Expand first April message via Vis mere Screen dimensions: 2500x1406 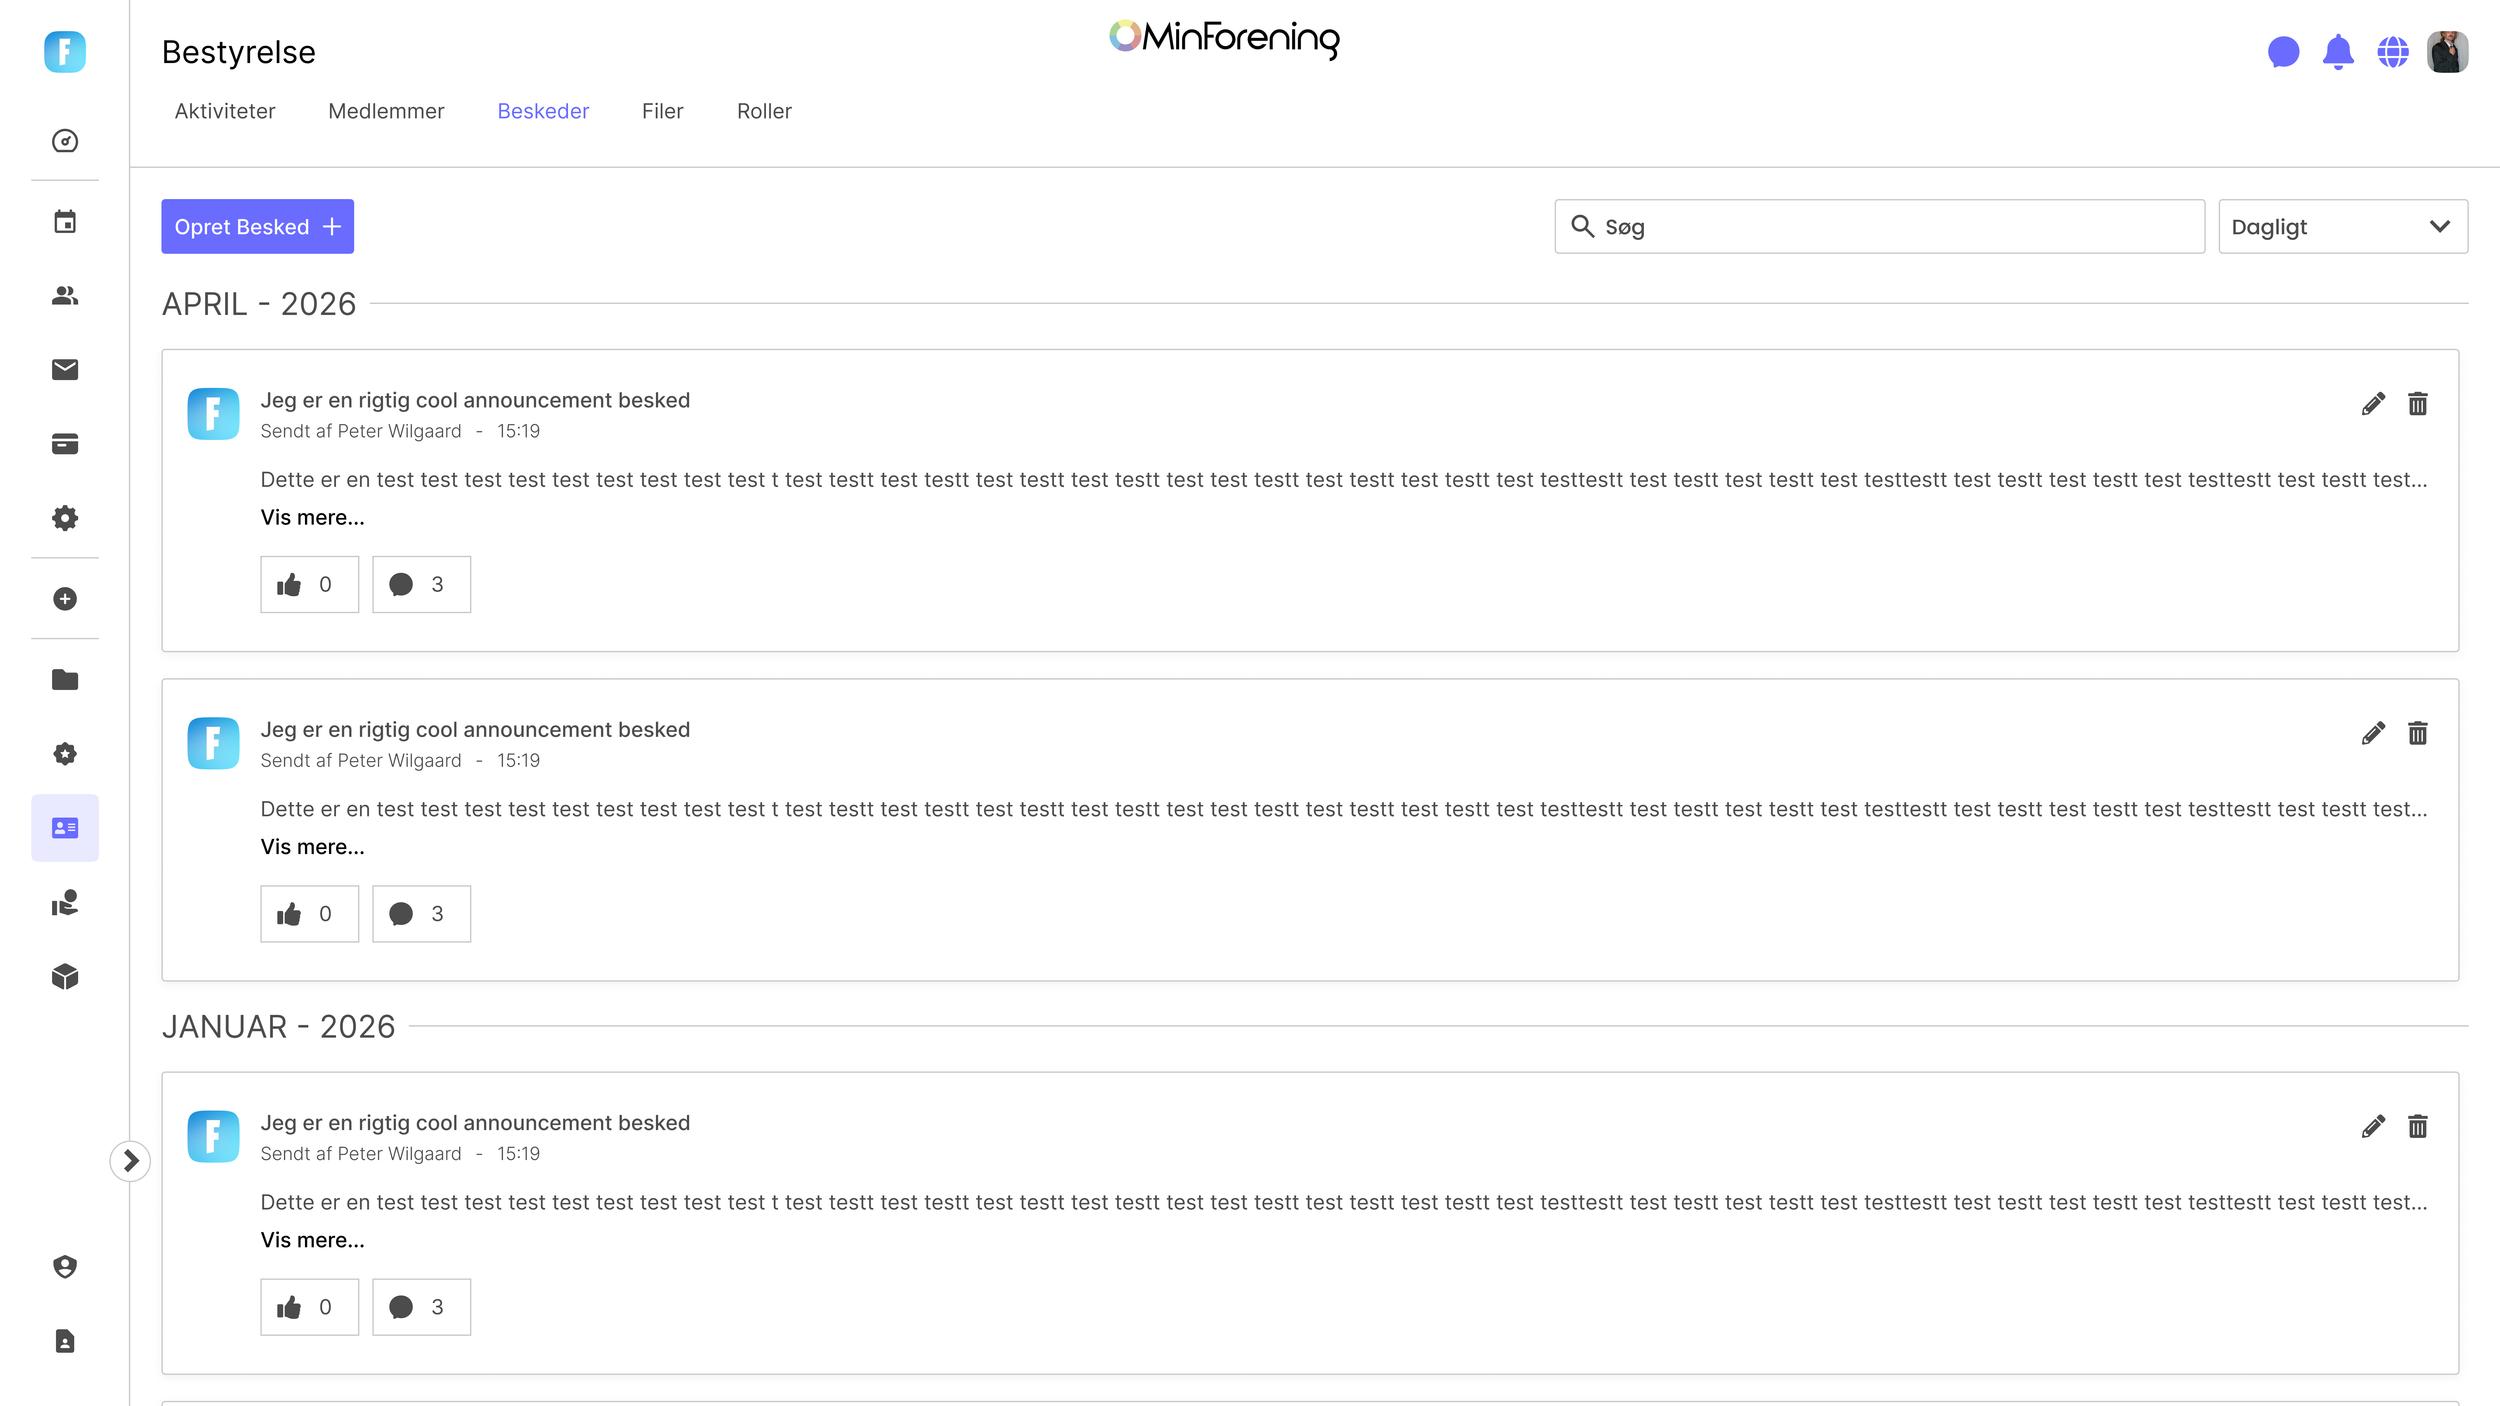(x=313, y=518)
